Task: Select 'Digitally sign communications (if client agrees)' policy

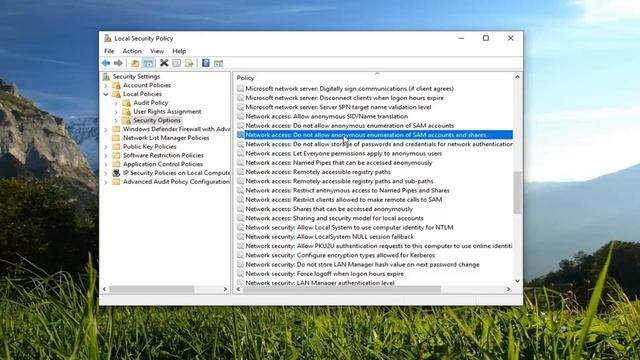Action: point(349,89)
